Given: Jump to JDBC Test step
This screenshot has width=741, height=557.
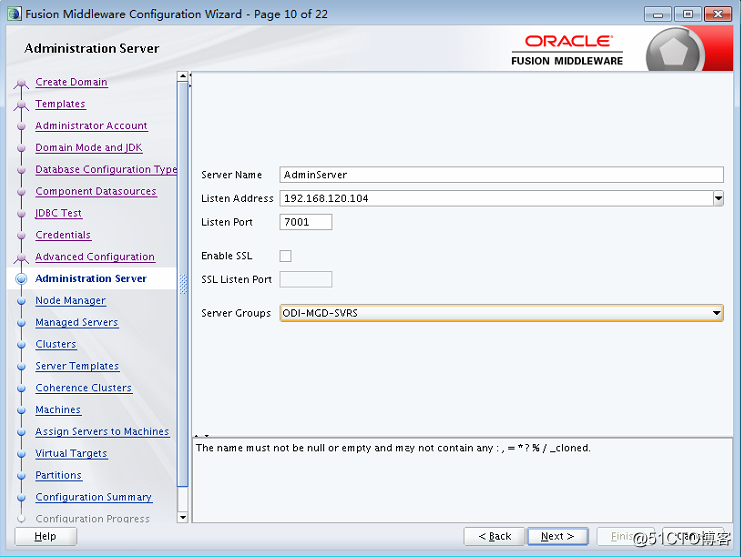Looking at the screenshot, I should click(58, 213).
